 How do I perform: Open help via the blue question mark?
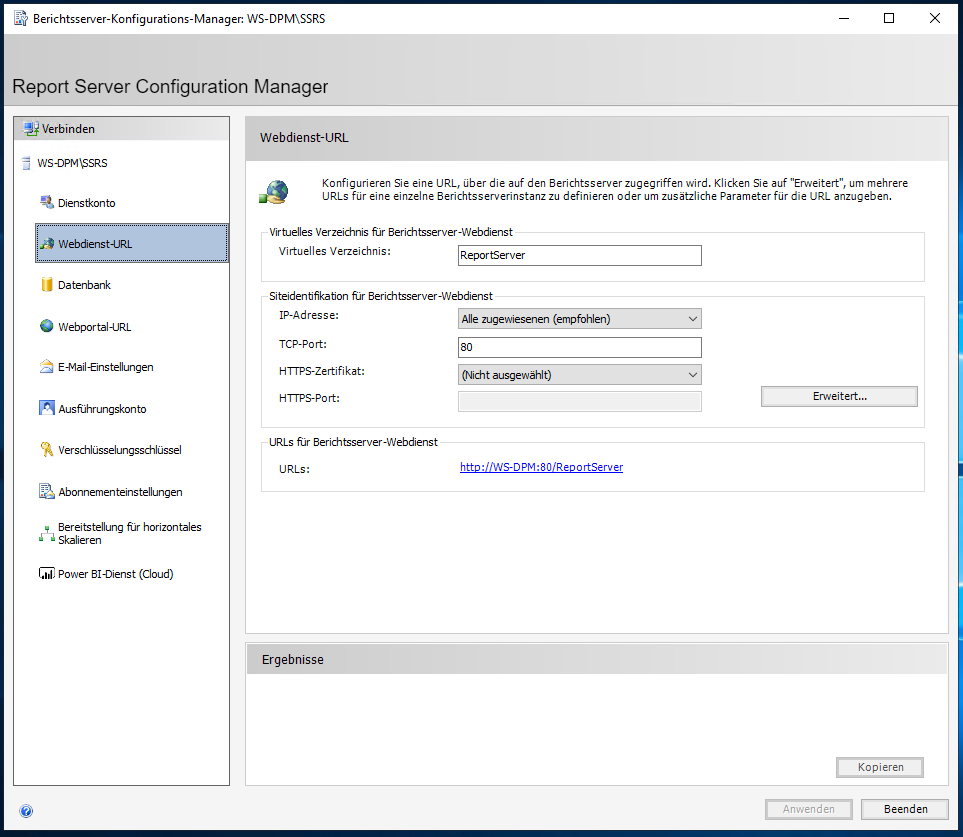pos(26,811)
